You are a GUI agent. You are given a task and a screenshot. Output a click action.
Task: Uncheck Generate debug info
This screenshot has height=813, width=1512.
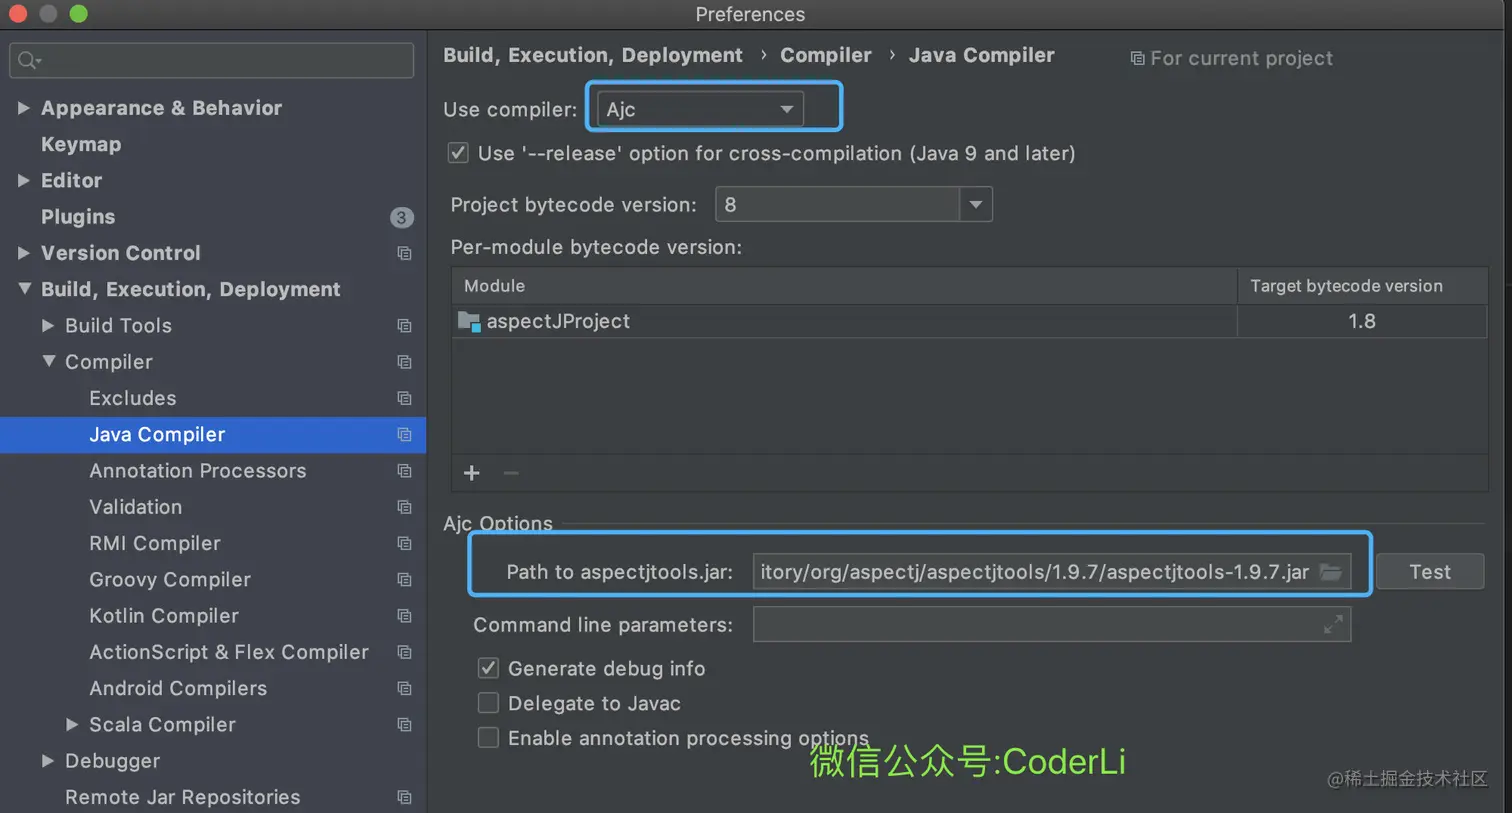(x=488, y=668)
